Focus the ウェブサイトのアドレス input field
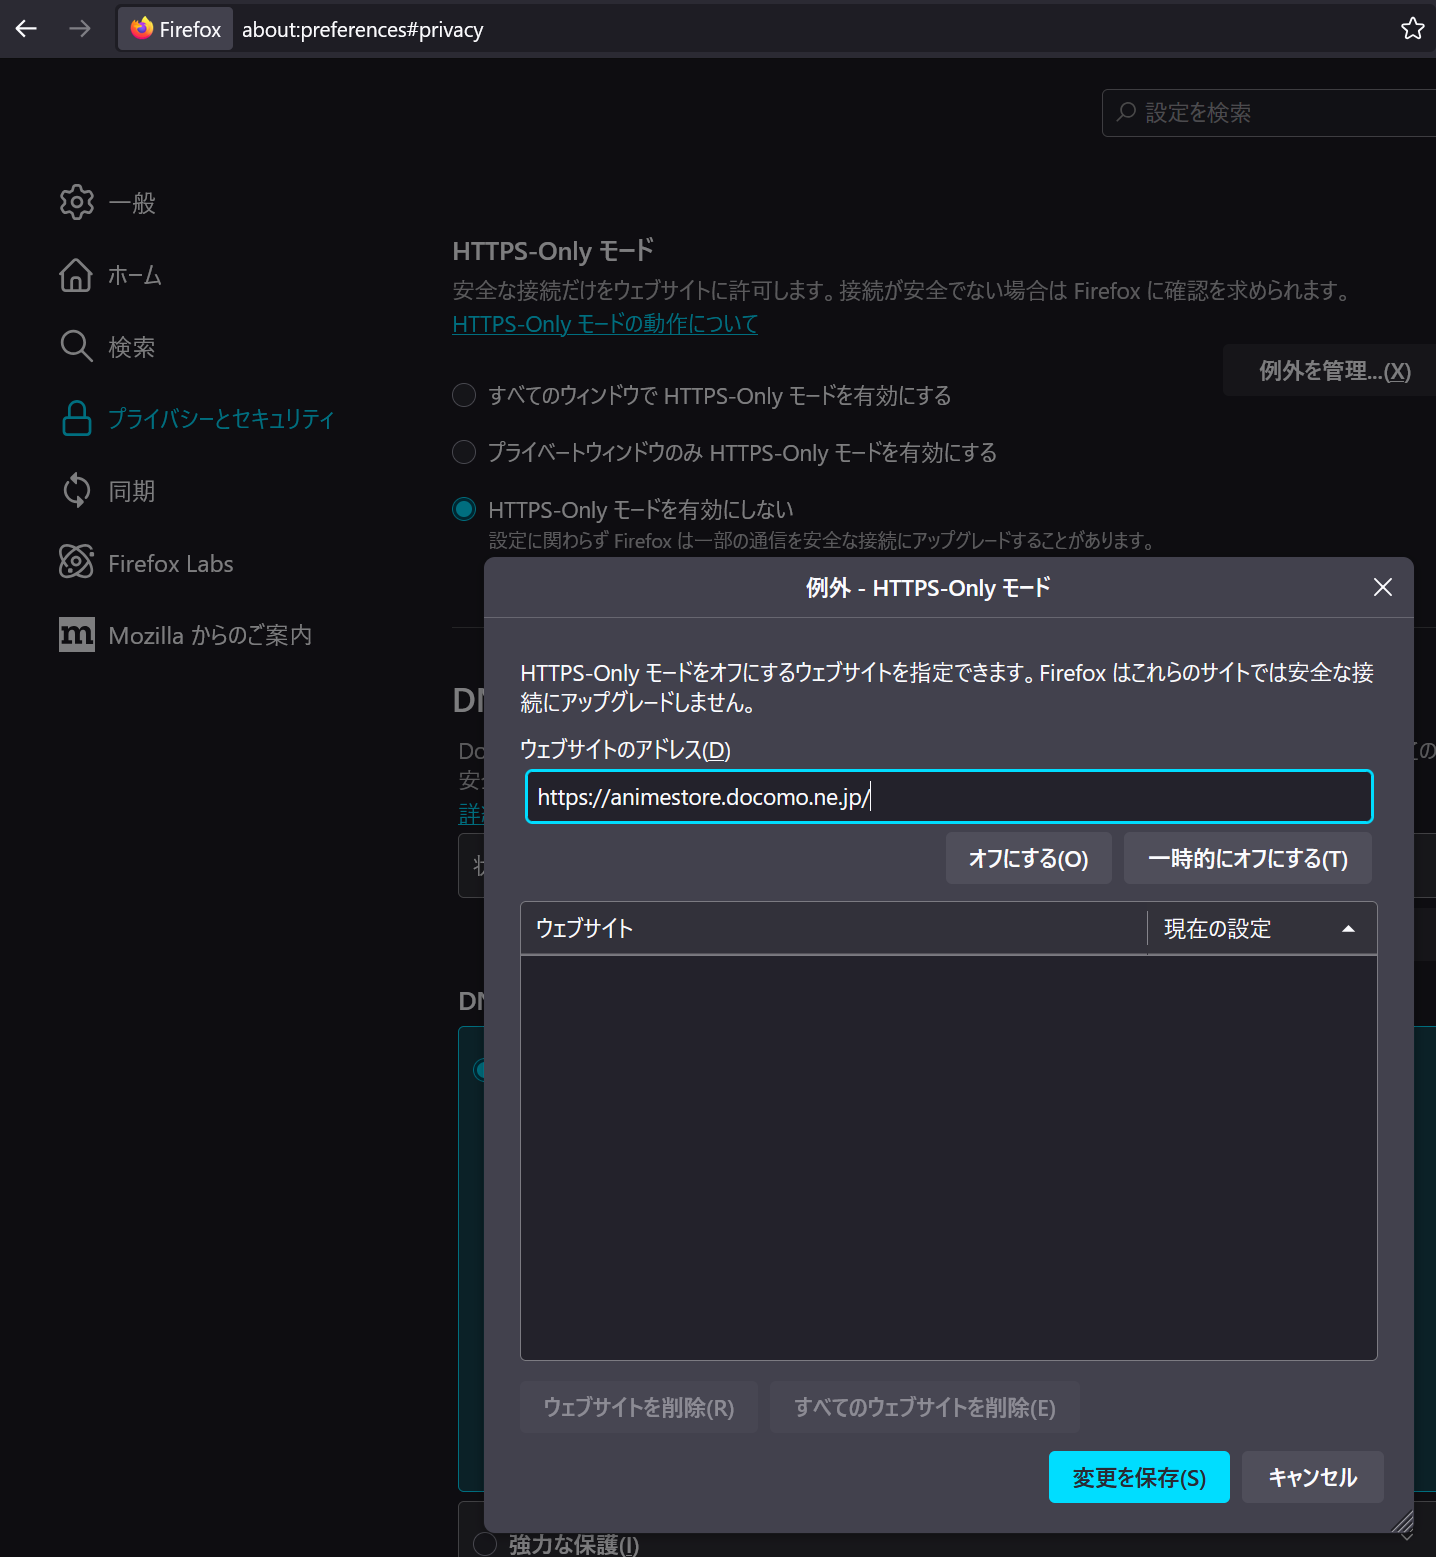1436x1557 pixels. [x=948, y=797]
